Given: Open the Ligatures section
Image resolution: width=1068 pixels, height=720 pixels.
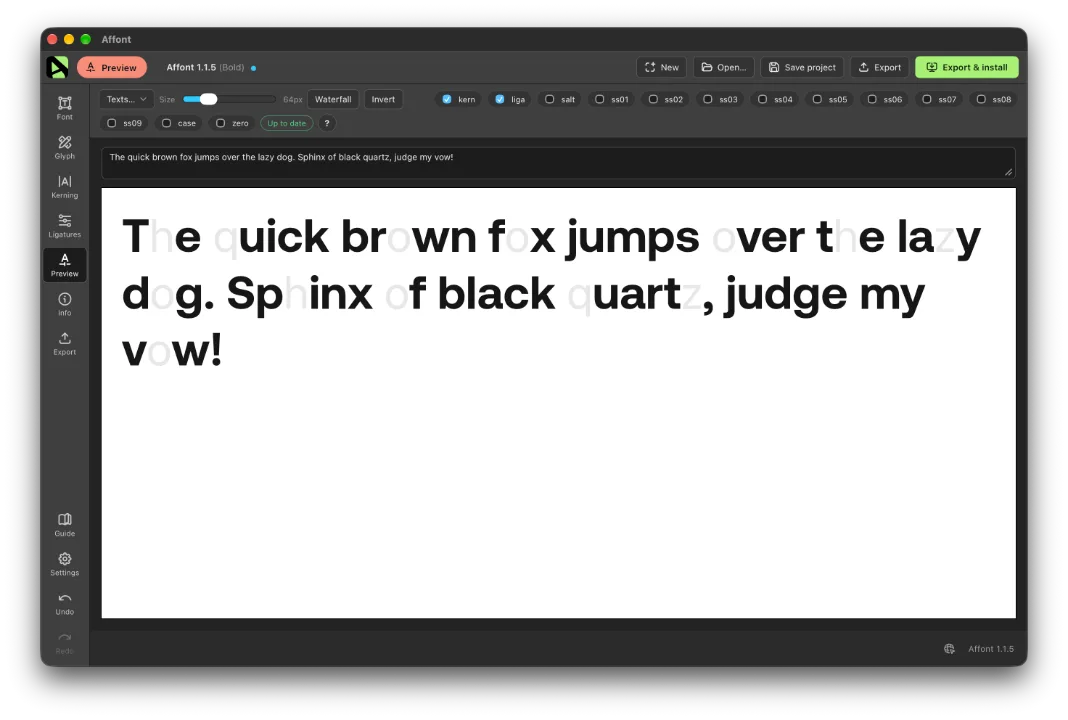Looking at the screenshot, I should coord(65,225).
